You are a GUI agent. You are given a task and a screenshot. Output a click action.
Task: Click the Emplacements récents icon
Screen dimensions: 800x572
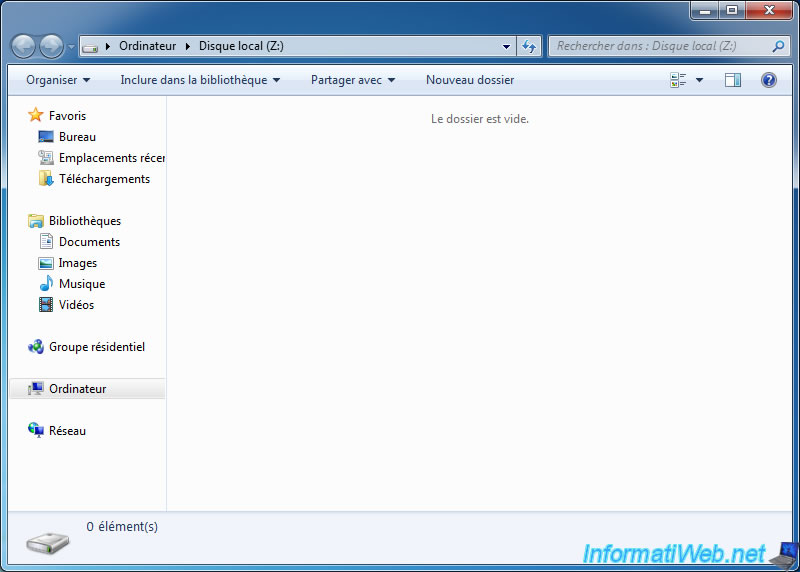click(46, 158)
